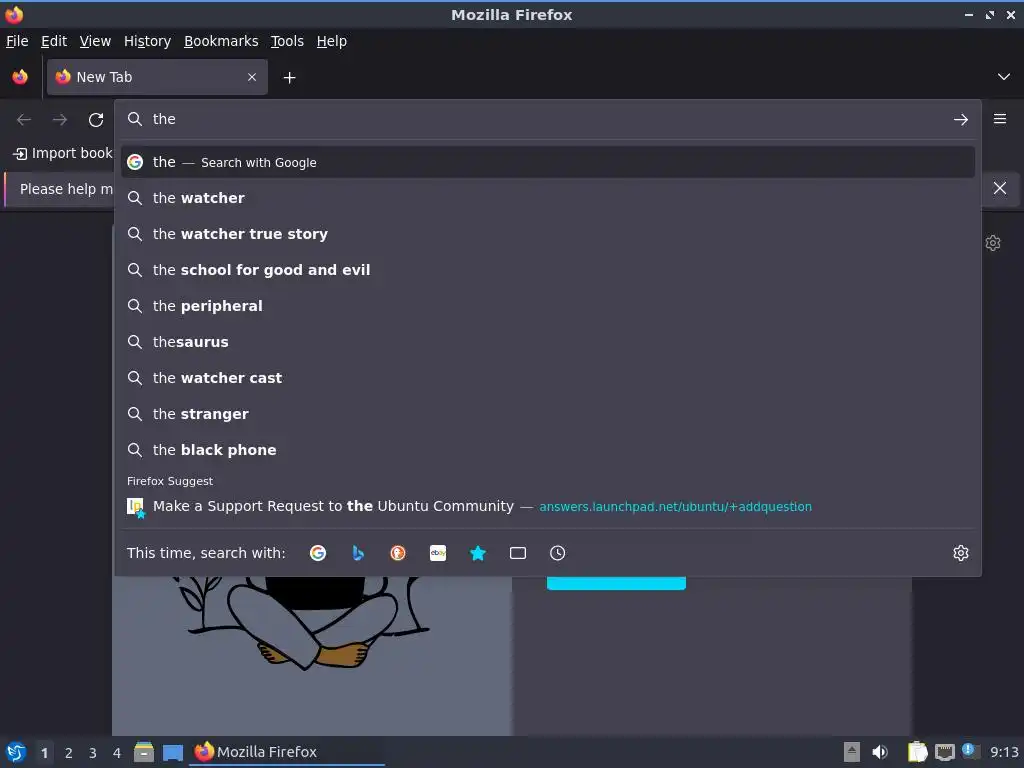Open the file manager taskbar icon
Image resolution: width=1024 pixels, height=768 pixels.
[x=144, y=752]
